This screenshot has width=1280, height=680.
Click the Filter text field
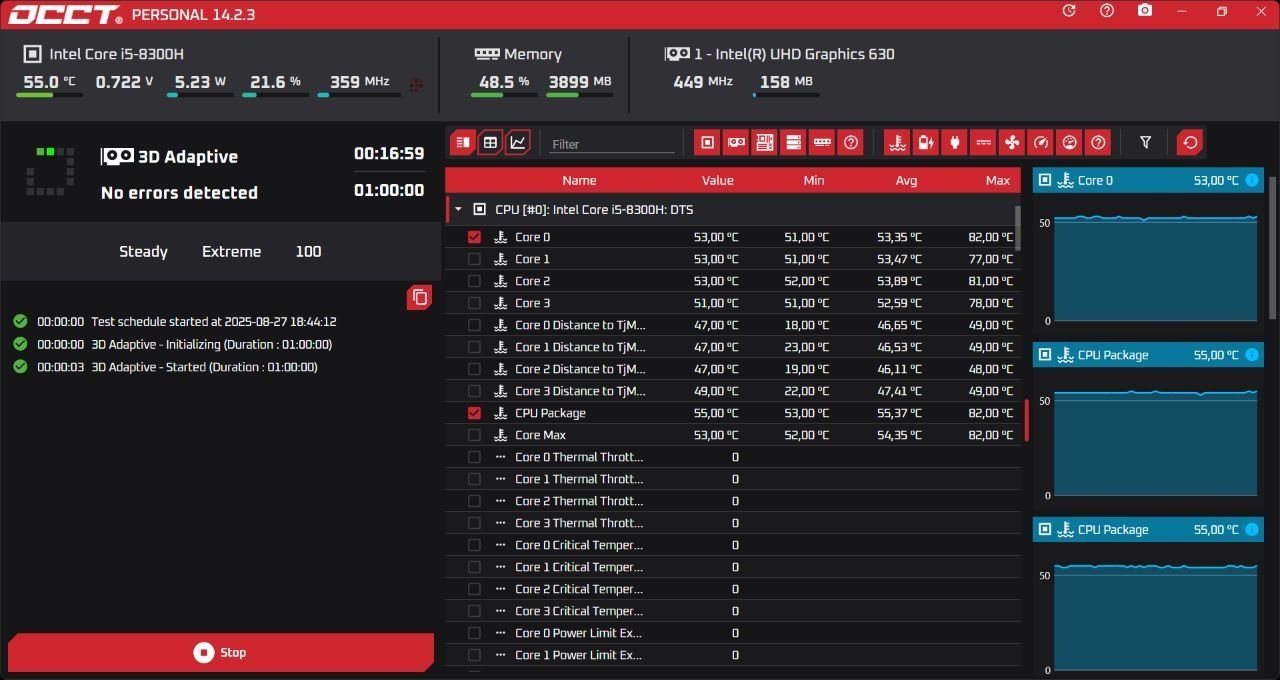[x=612, y=144]
